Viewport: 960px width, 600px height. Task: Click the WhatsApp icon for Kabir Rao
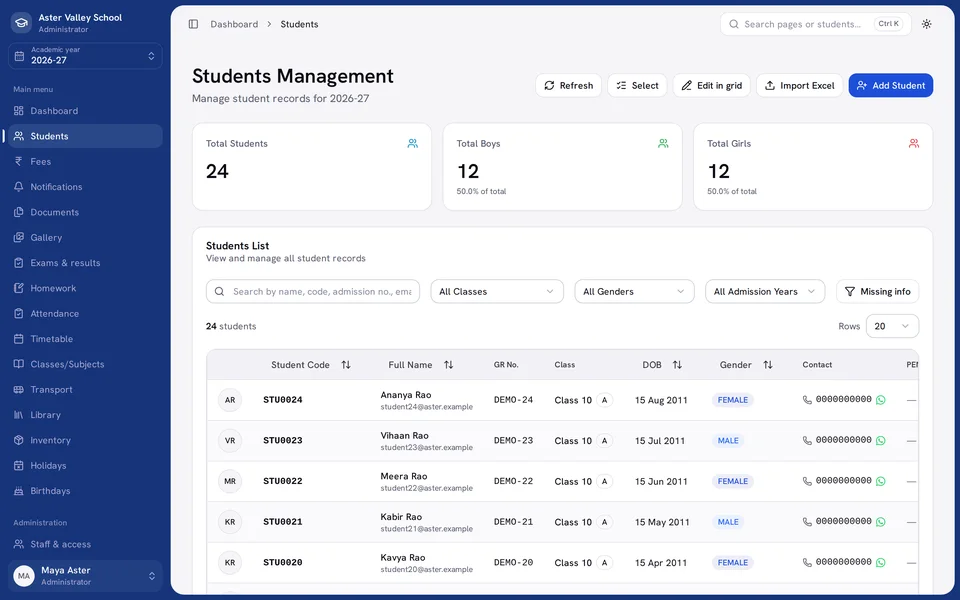pos(880,522)
